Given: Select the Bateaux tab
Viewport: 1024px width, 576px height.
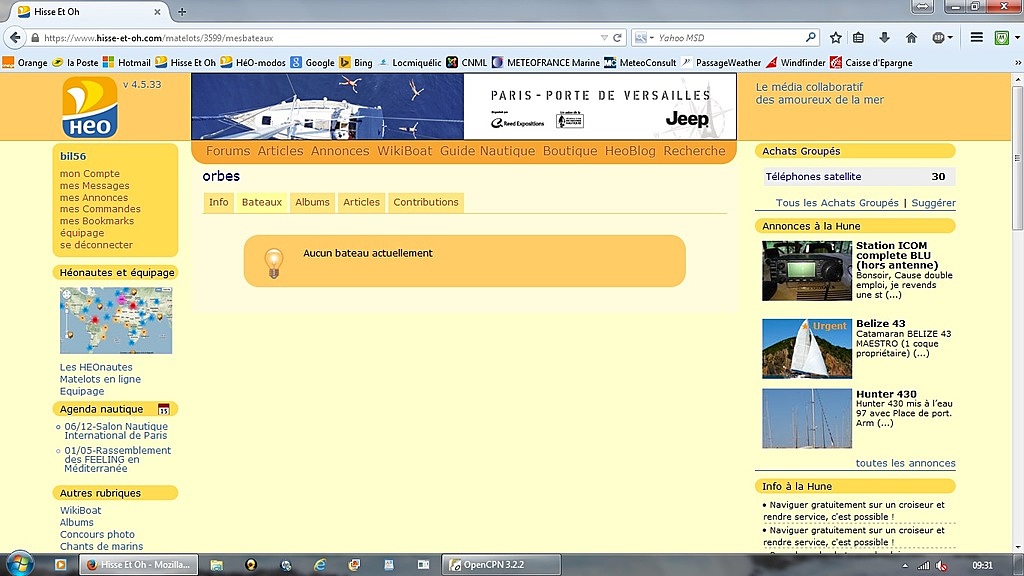Looking at the screenshot, I should pyautogui.click(x=262, y=202).
